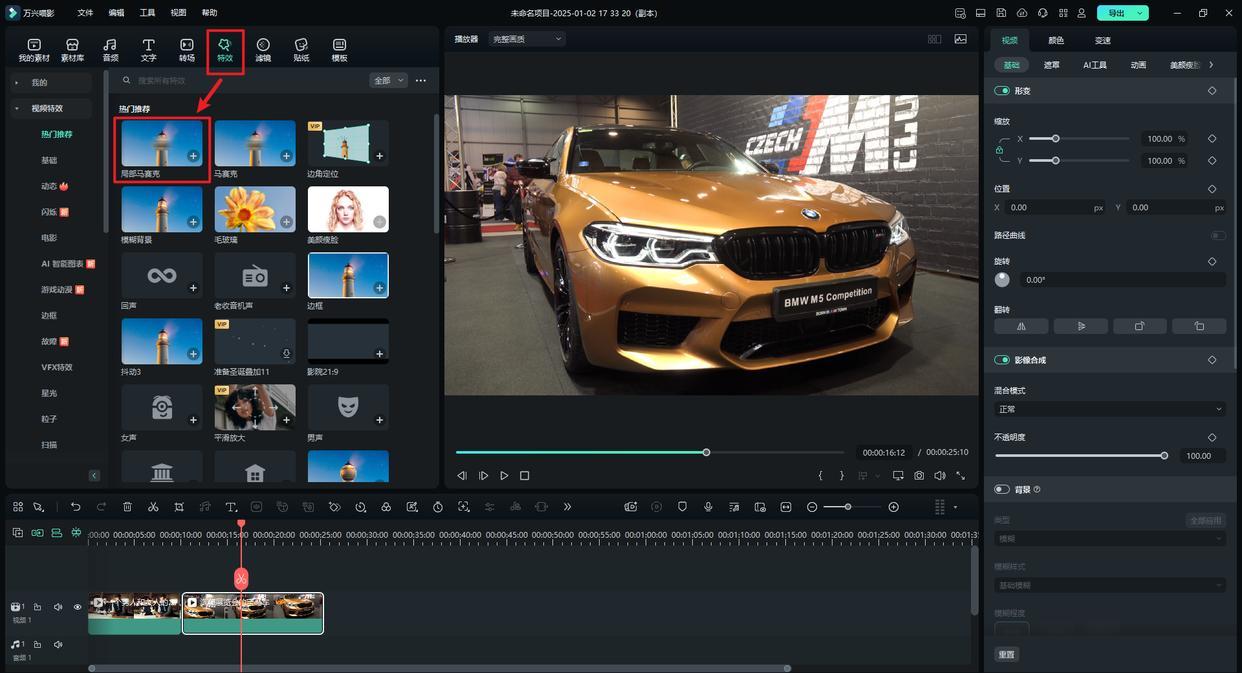Screen dimensions: 1242x673
Task: Open the user account profile icon
Action: 1081,13
